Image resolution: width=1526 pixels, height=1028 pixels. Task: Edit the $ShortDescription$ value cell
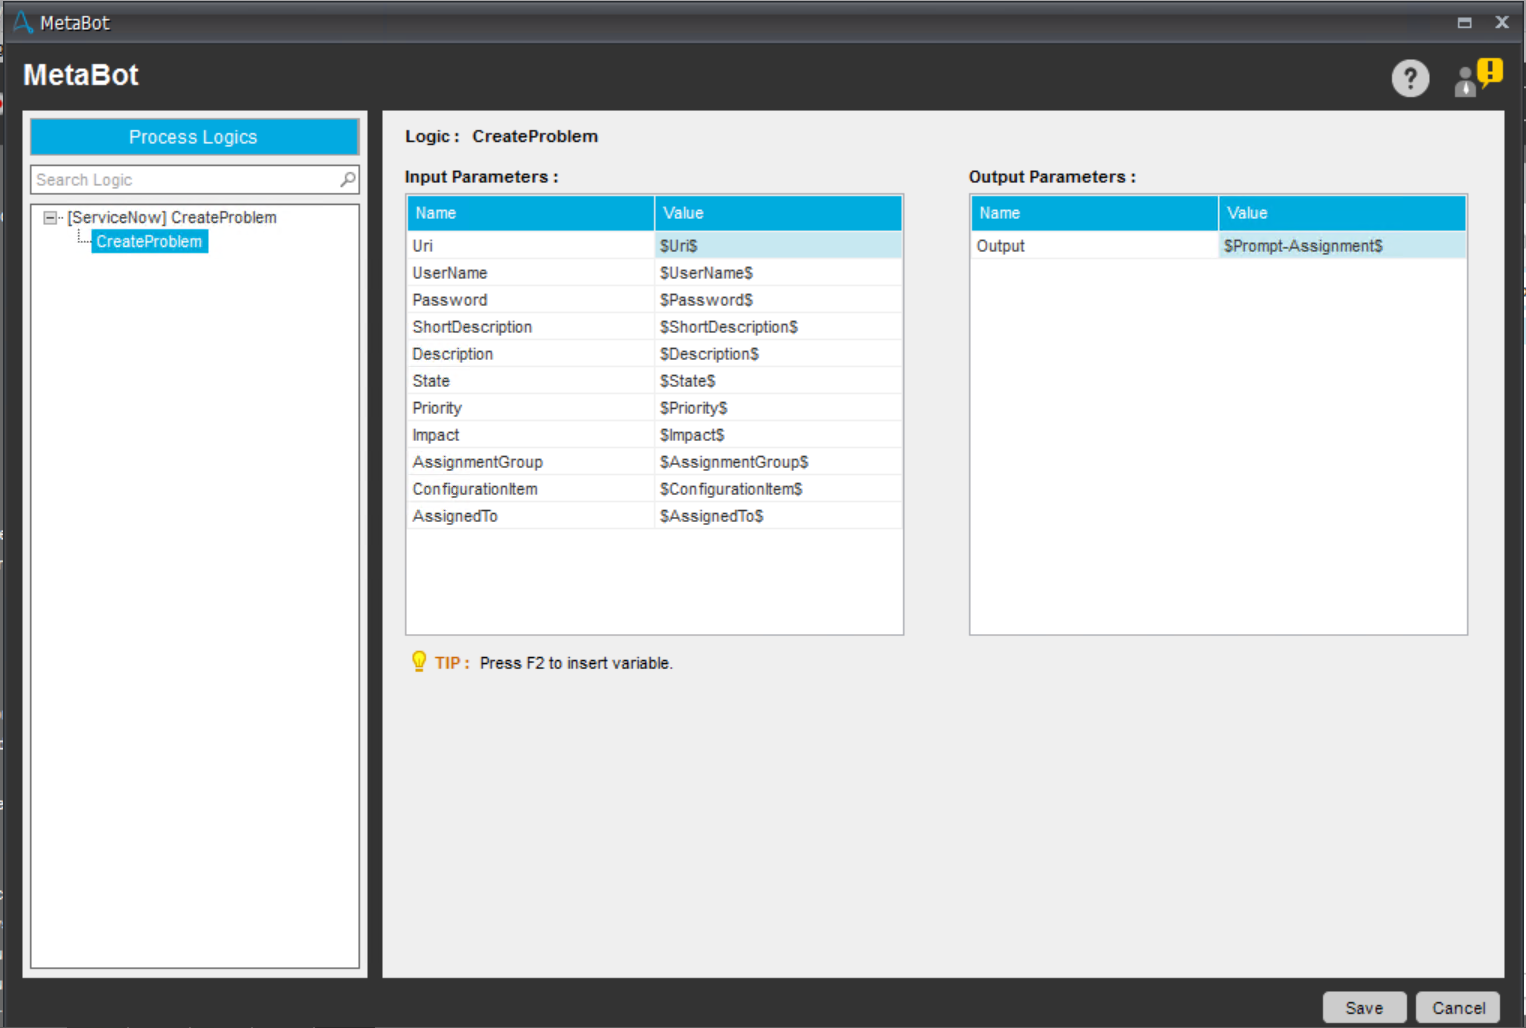tap(779, 327)
